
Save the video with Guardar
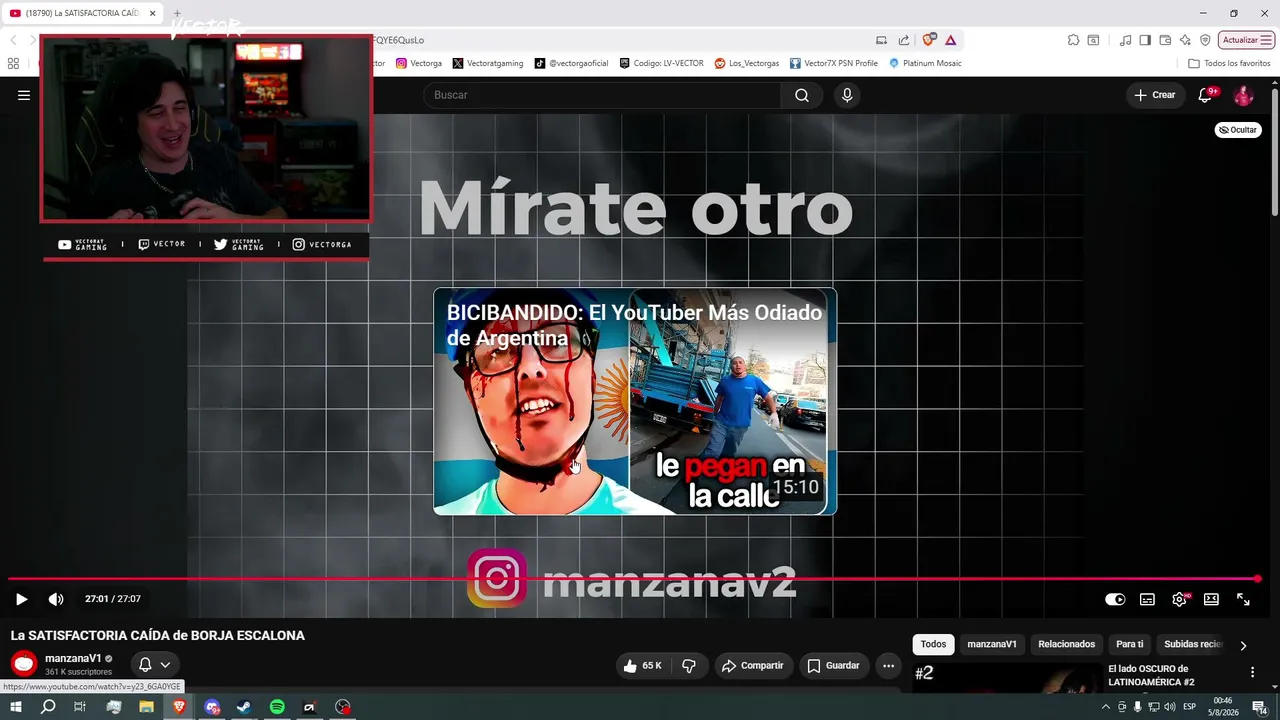click(833, 666)
